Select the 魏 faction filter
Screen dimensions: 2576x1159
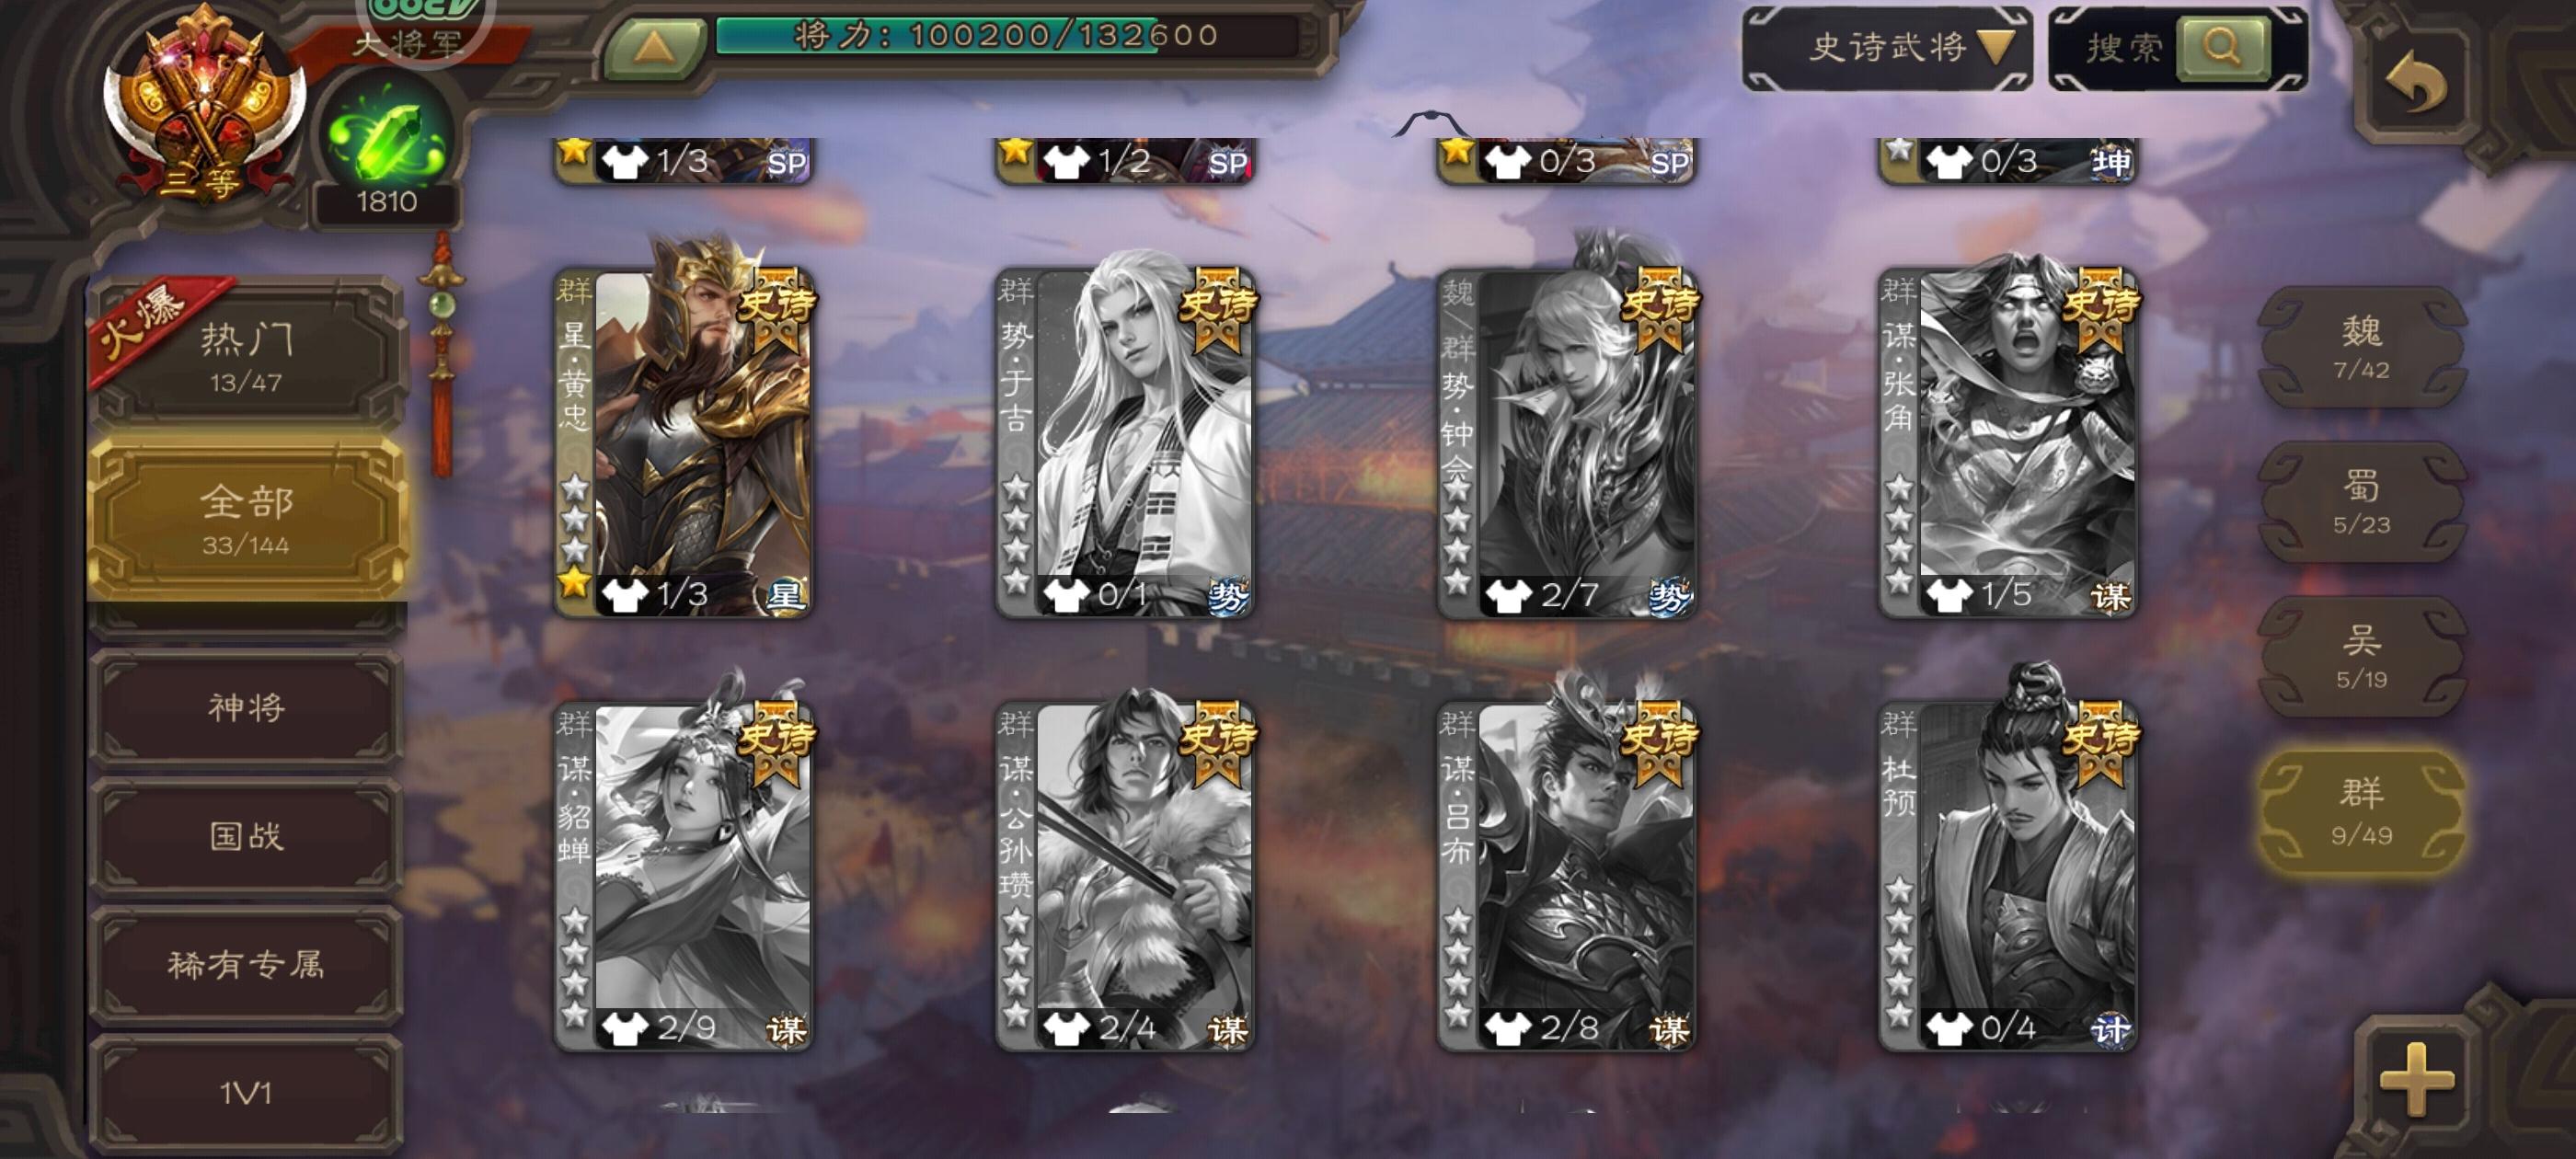[x=2361, y=347]
